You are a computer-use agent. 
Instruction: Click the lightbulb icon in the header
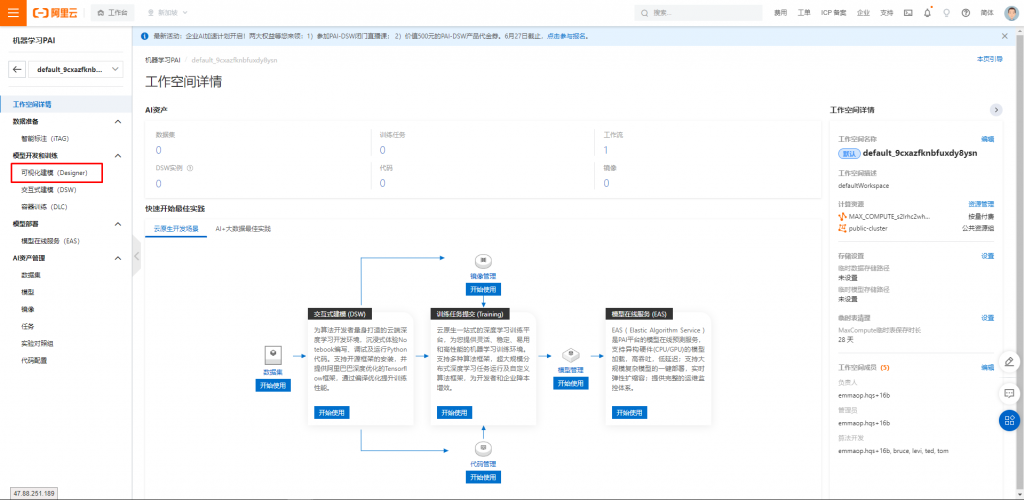[x=946, y=12]
